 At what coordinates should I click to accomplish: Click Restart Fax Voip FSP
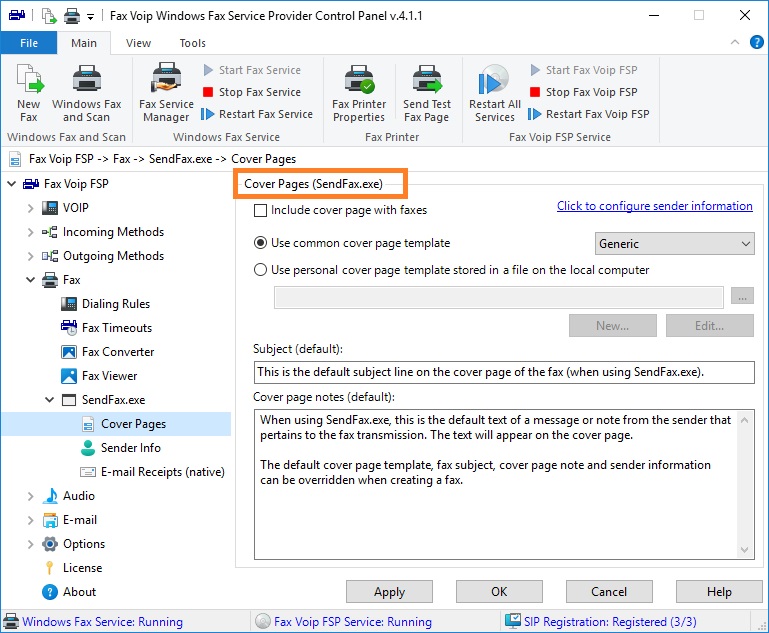pos(589,114)
